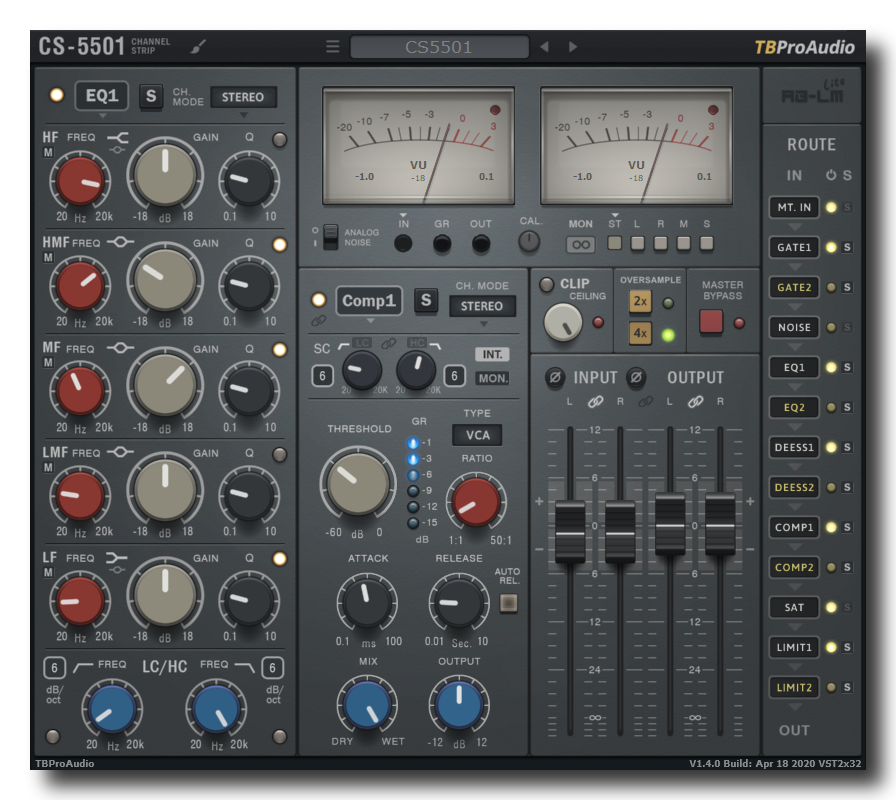896x800 pixels.
Task: Select the SAT route module
Action: pyautogui.click(x=794, y=607)
